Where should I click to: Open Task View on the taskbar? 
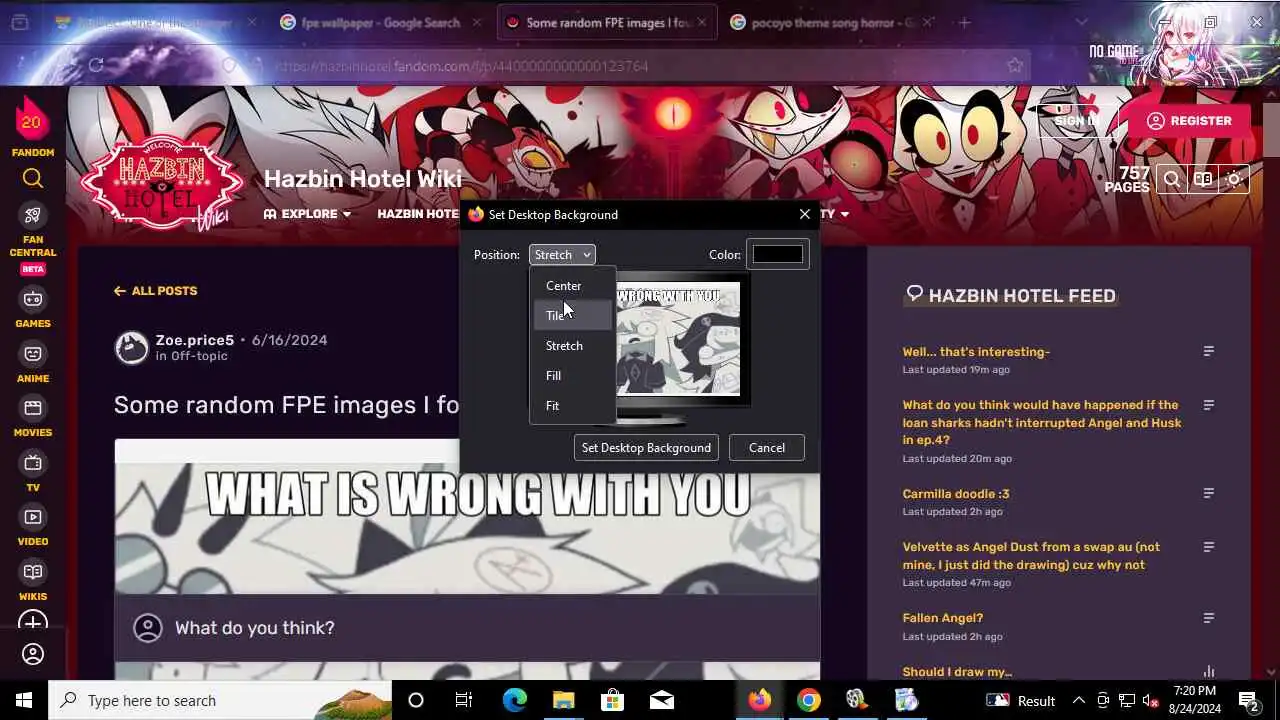coord(464,700)
